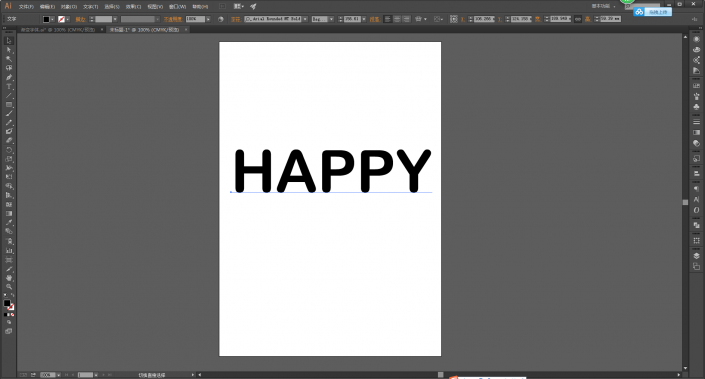Open the Stroke panel icon

click(696, 122)
